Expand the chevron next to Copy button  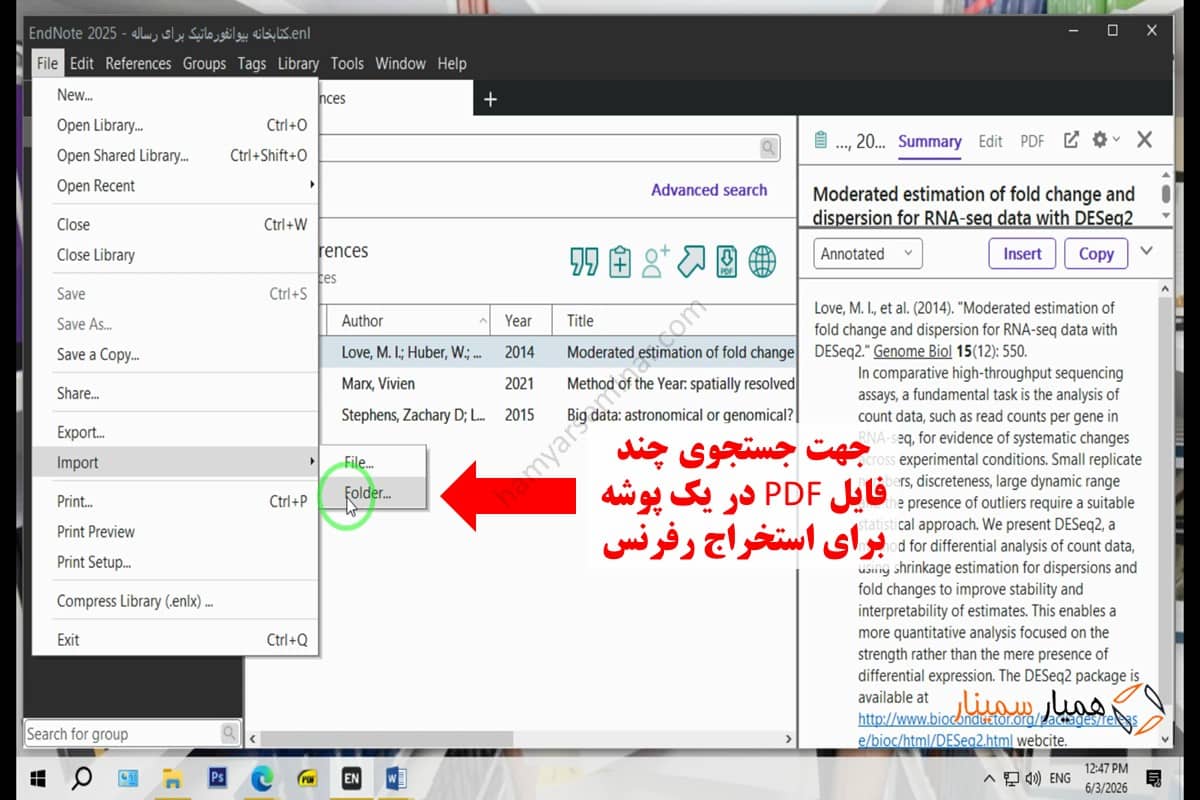[x=1147, y=251]
